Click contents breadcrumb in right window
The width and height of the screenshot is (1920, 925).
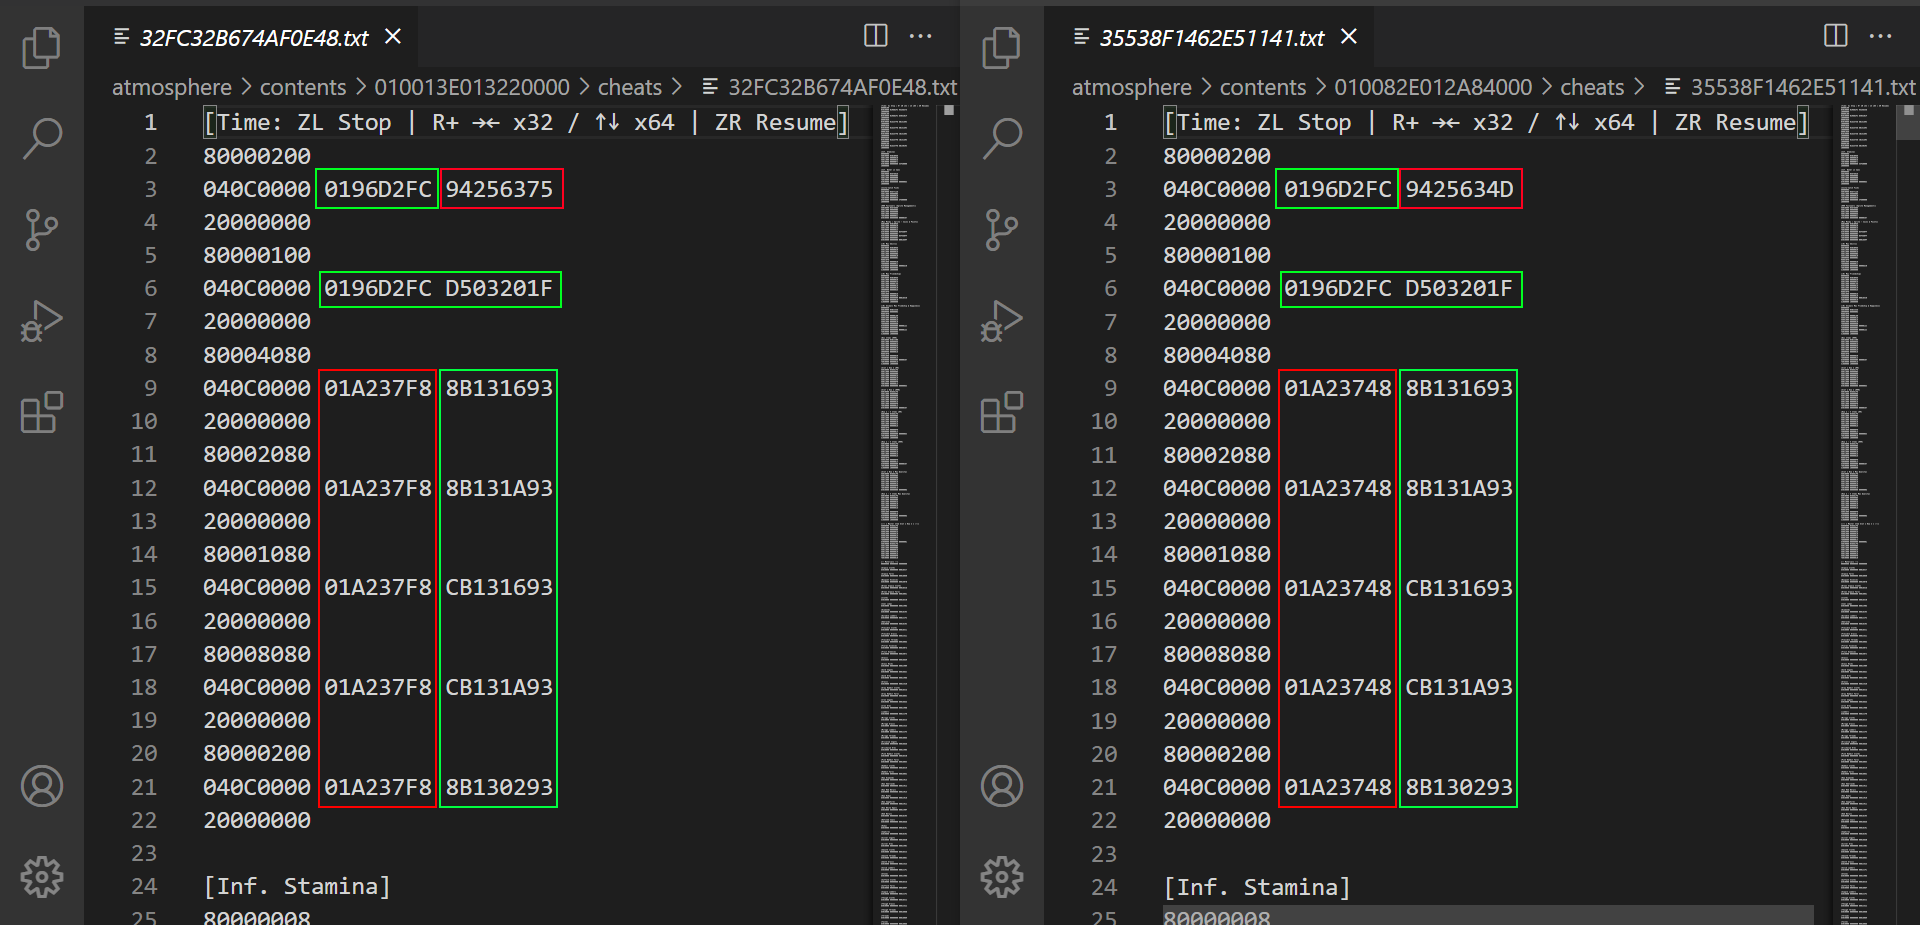click(1262, 87)
